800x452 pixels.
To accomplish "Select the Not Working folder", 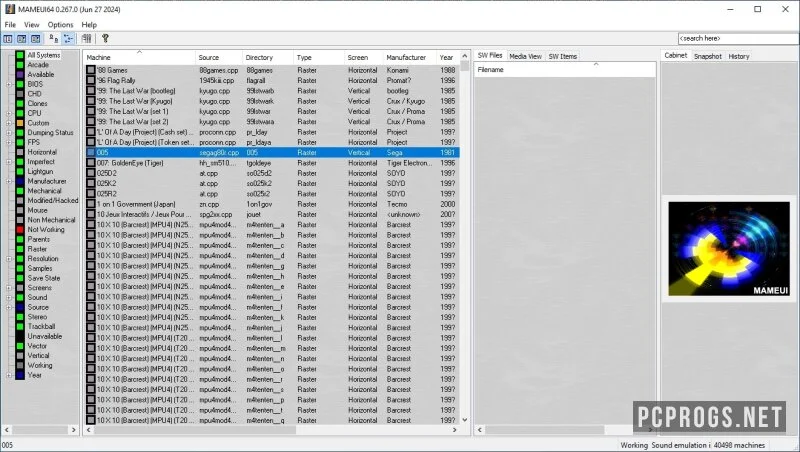I will click(46, 230).
